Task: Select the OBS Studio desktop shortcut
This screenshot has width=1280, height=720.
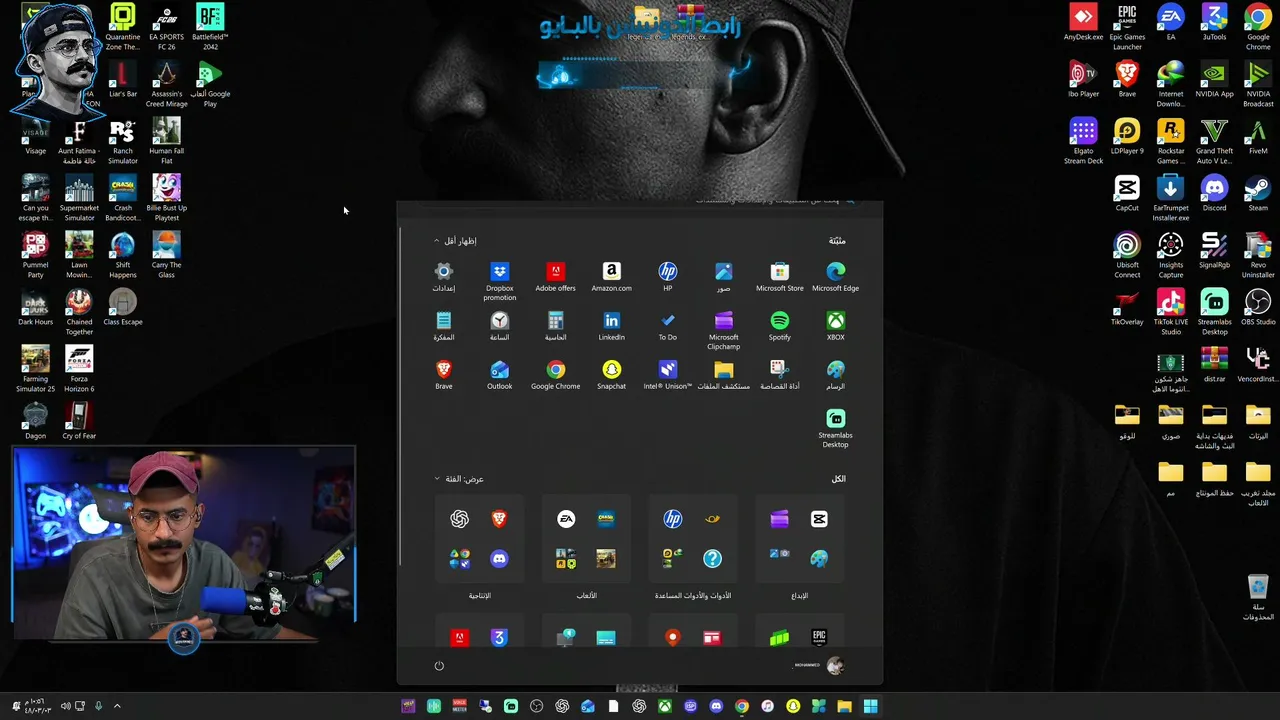Action: pyautogui.click(x=1258, y=308)
